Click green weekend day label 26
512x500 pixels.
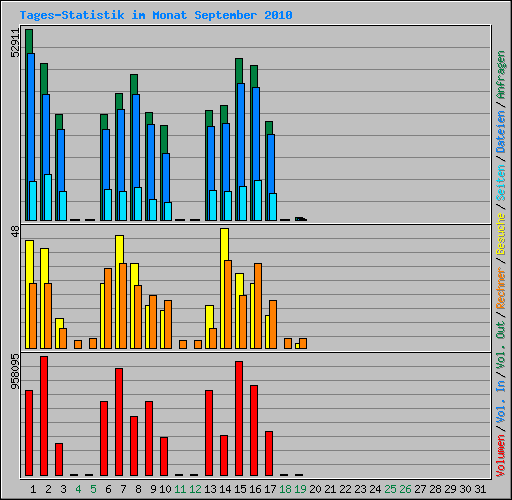(x=405, y=489)
